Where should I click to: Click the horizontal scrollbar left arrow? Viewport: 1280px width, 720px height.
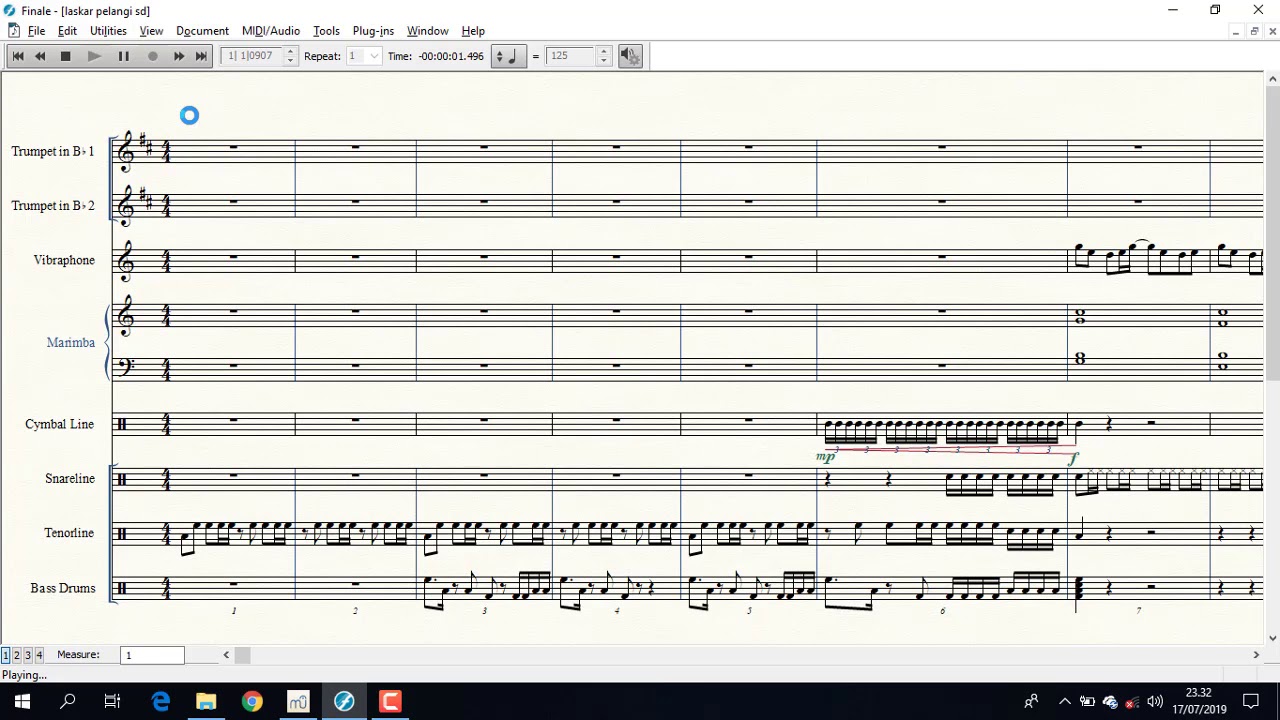pos(226,655)
